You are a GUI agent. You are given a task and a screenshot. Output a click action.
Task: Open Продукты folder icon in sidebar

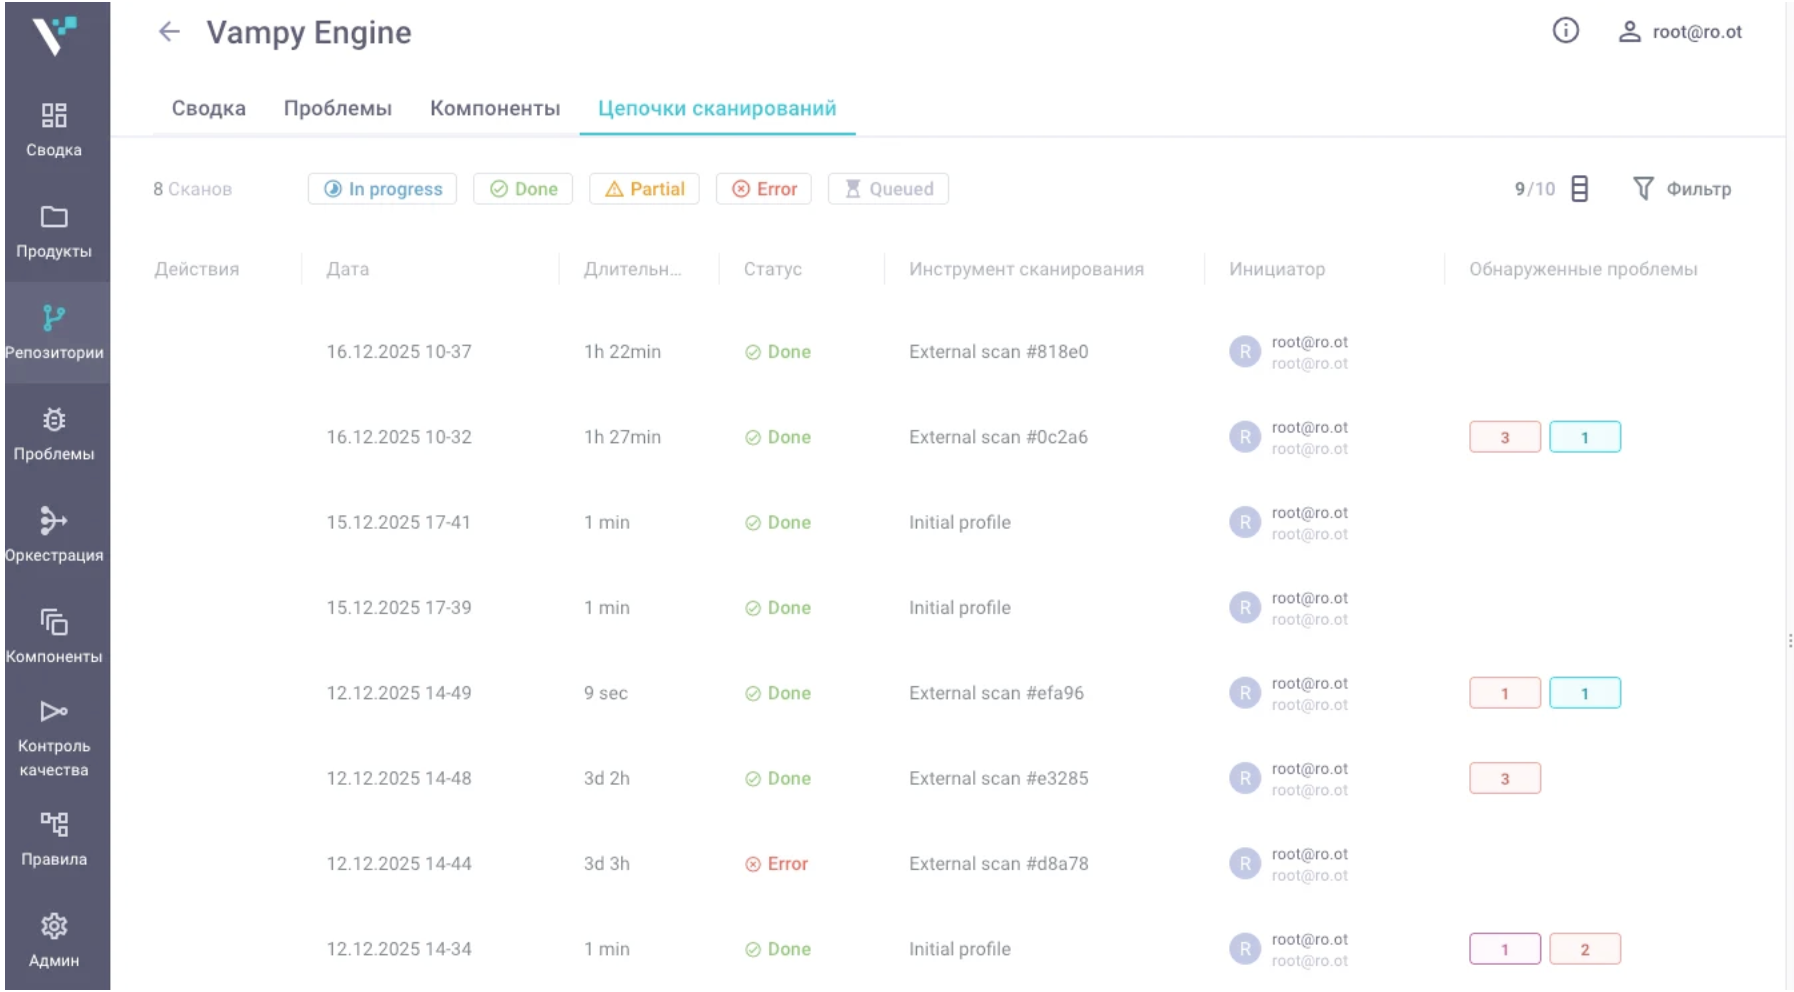pyautogui.click(x=54, y=217)
